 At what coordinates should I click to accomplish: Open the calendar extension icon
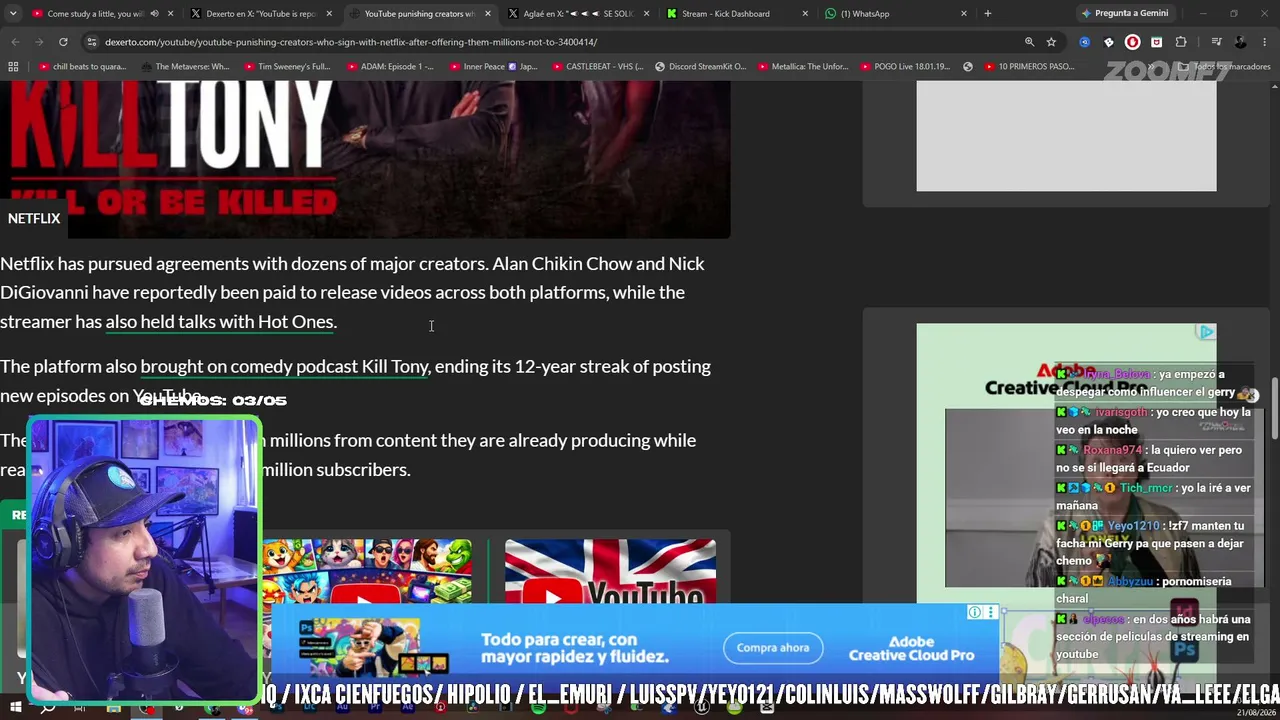1157,42
